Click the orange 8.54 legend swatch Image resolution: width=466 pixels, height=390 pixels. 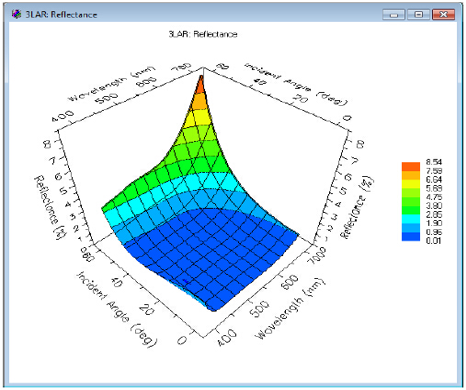click(x=411, y=166)
